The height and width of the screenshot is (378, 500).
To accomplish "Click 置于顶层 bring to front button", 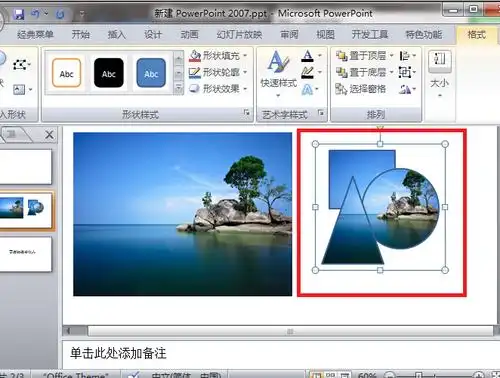I will tap(361, 56).
